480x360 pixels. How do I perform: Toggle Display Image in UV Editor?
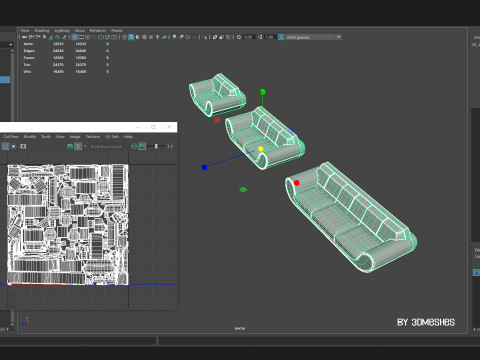[x=70, y=146]
